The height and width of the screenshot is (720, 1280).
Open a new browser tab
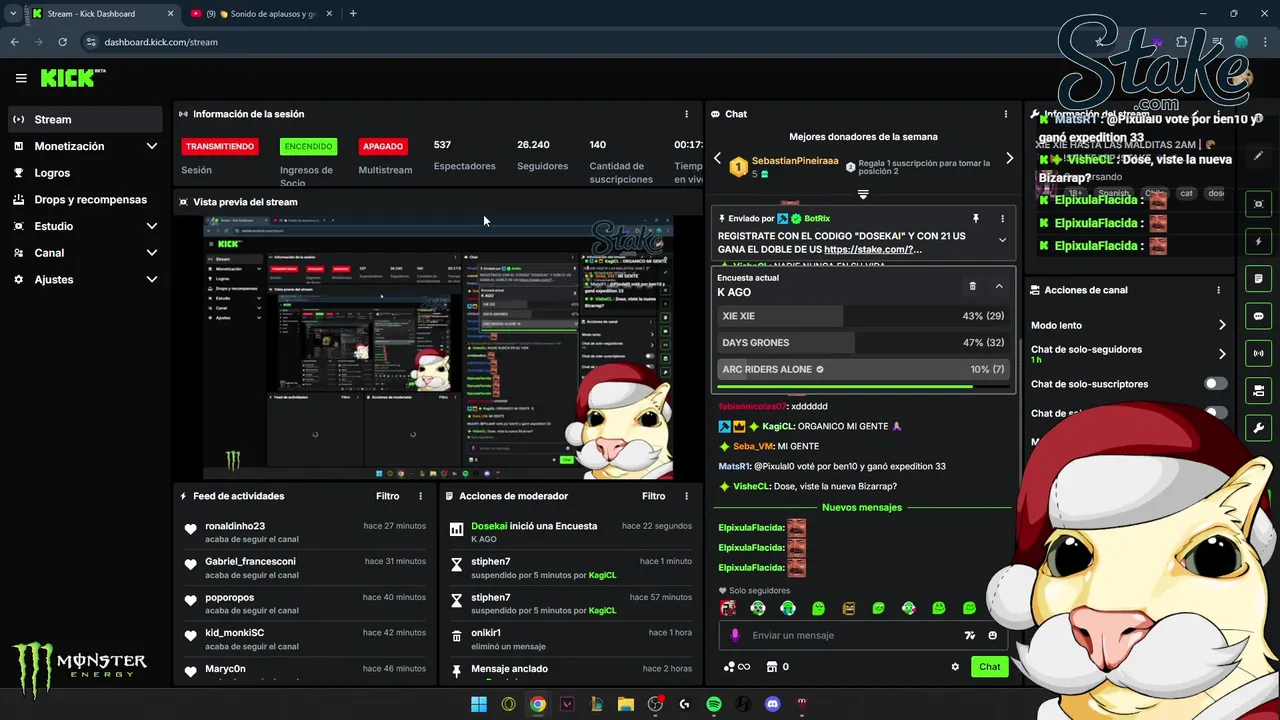pos(353,14)
